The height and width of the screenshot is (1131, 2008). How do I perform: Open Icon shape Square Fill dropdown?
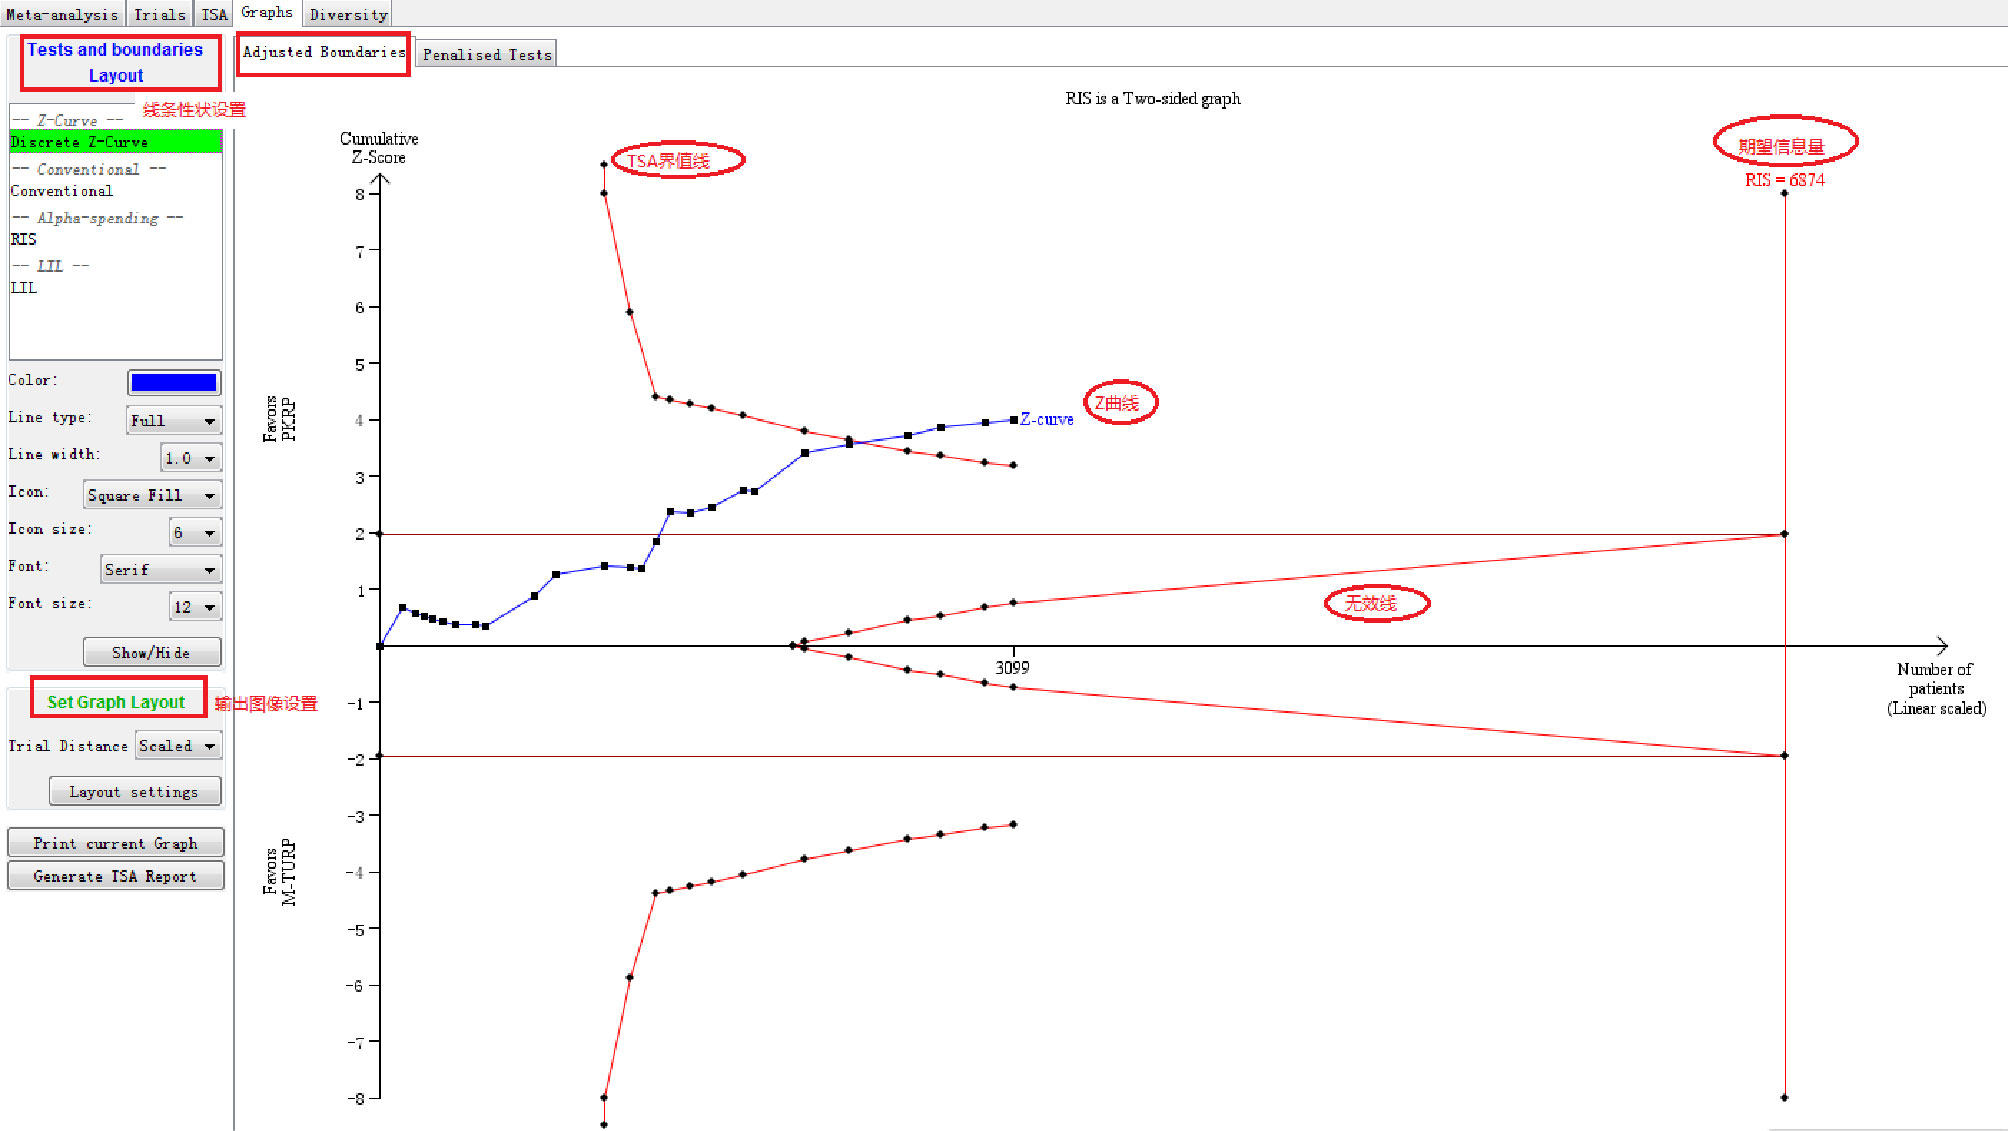click(x=152, y=495)
